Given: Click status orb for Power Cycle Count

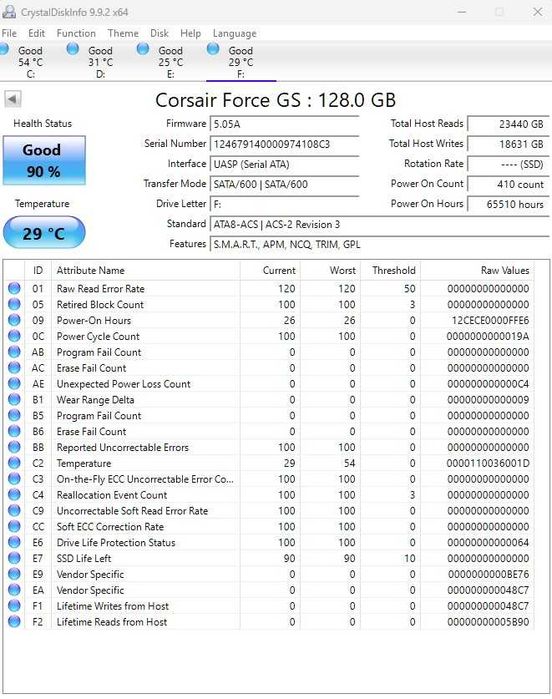Looking at the screenshot, I should click(x=14, y=336).
